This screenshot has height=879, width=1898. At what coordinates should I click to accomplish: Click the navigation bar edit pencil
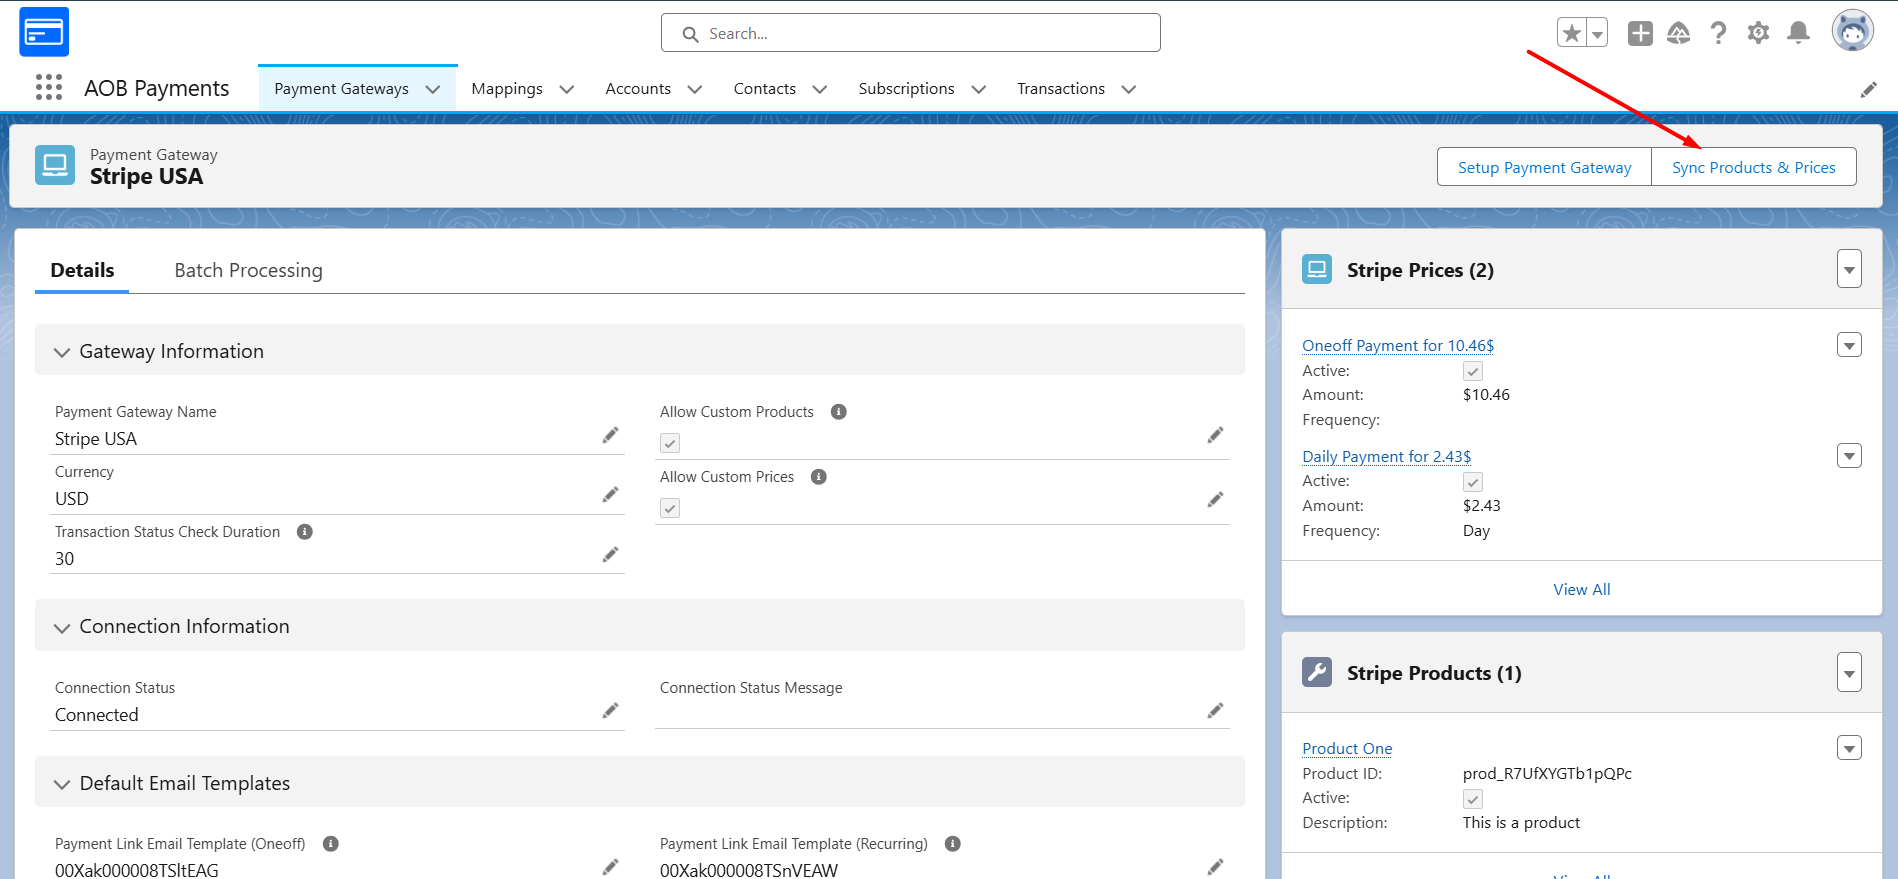pos(1868,90)
